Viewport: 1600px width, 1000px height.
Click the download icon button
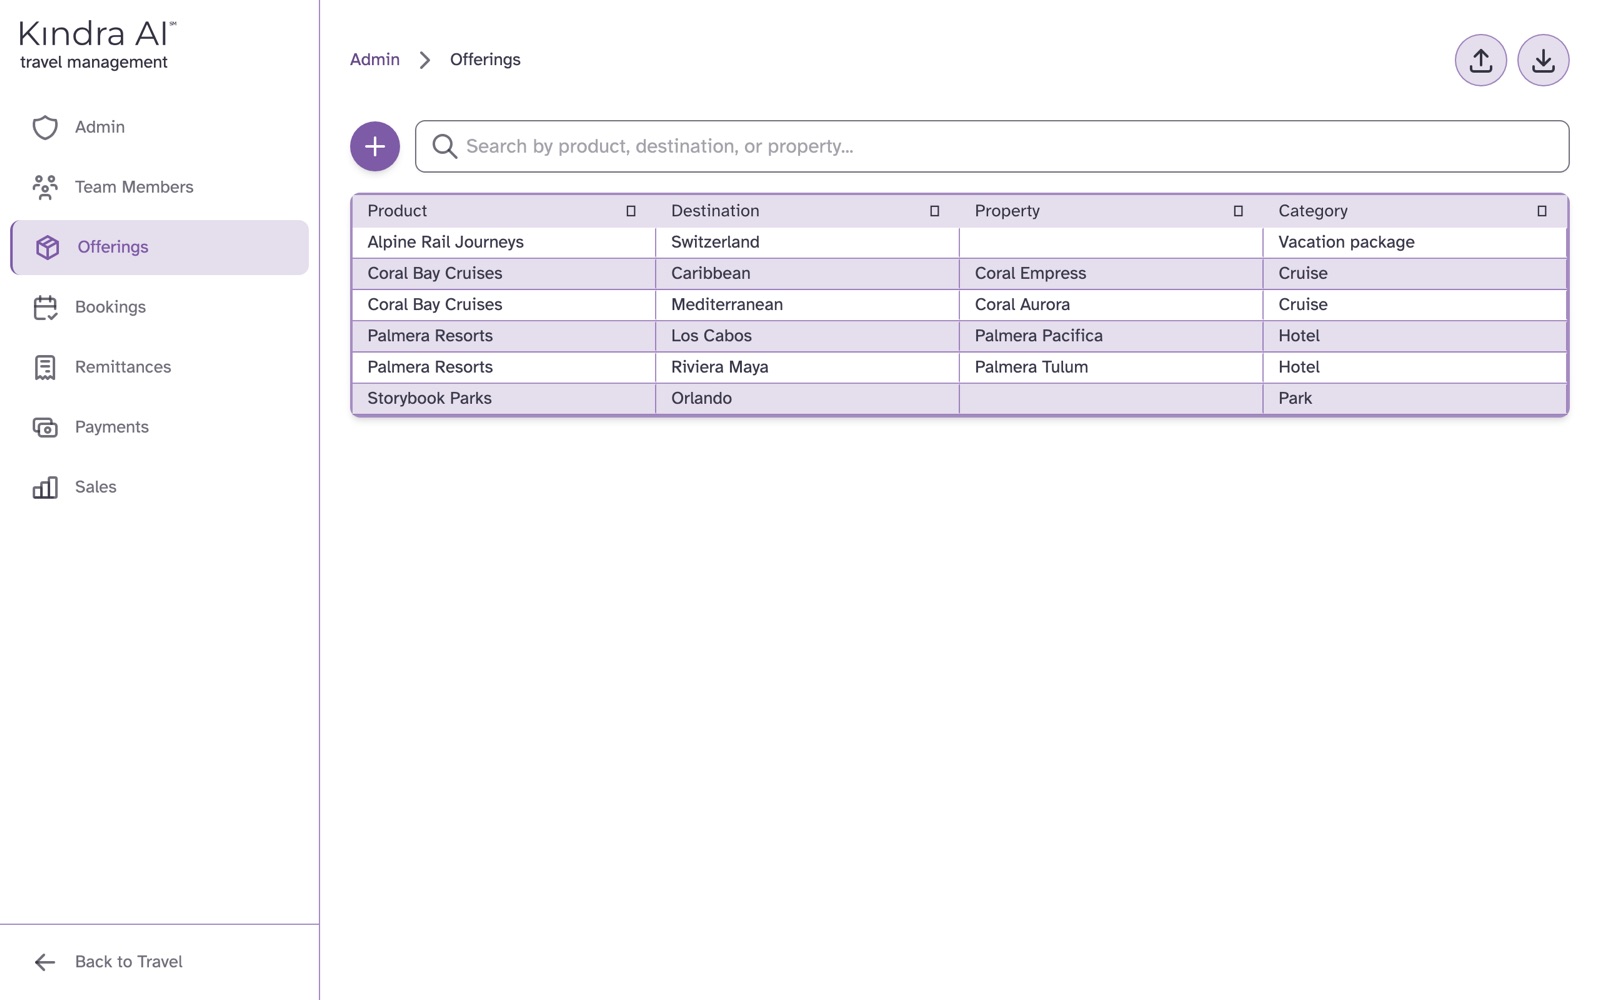(x=1543, y=60)
